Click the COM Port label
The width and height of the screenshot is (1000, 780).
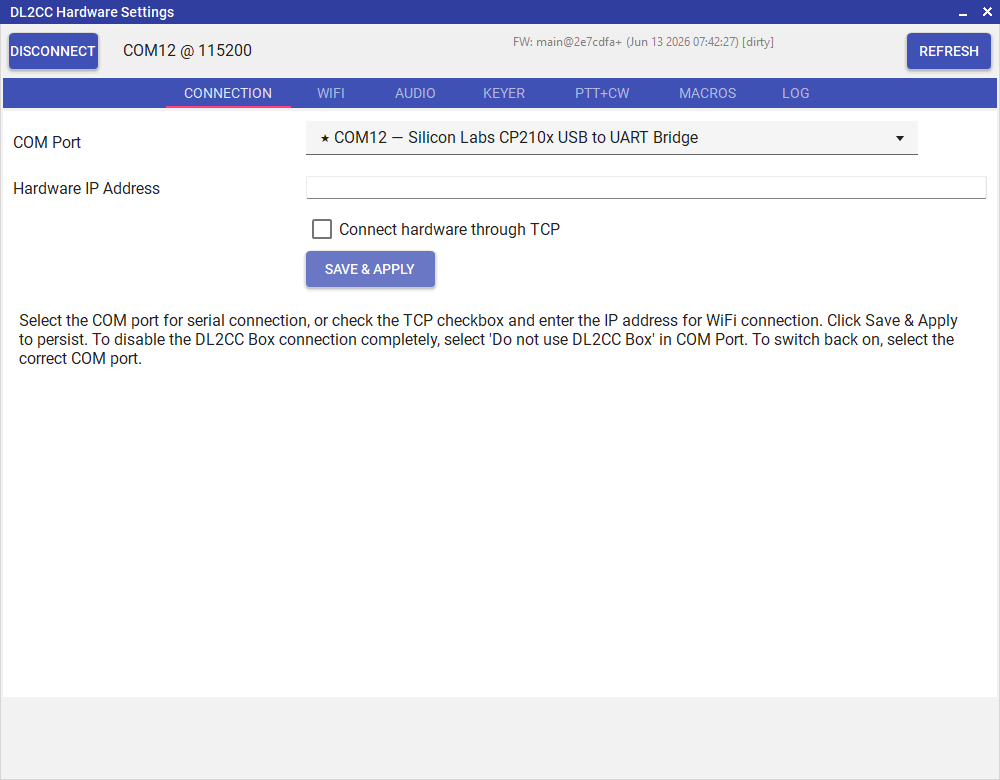47,142
